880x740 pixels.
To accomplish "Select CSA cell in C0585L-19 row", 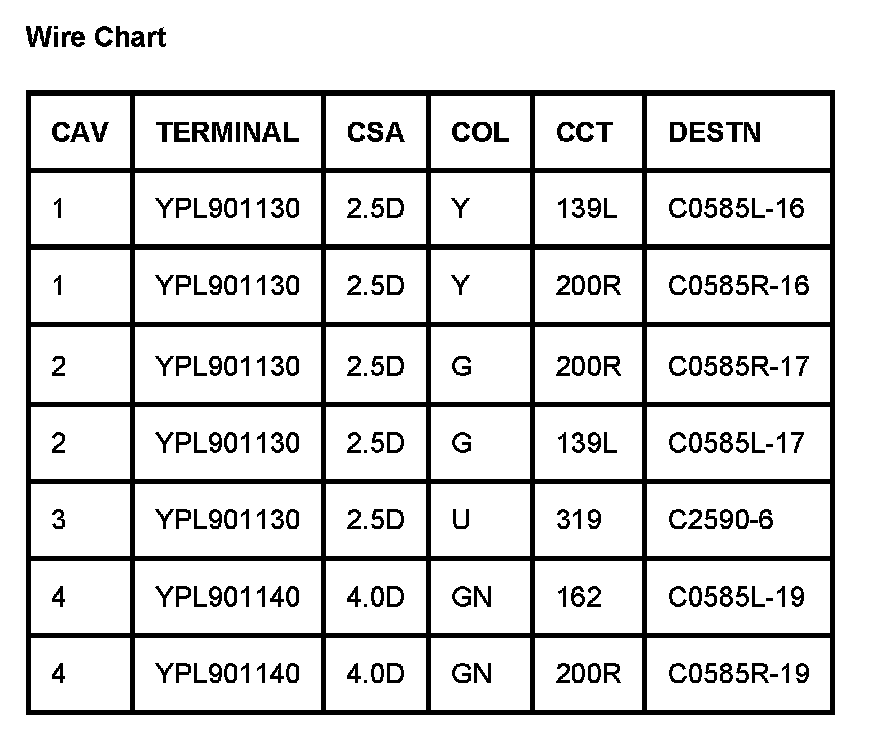I will pos(376,597).
